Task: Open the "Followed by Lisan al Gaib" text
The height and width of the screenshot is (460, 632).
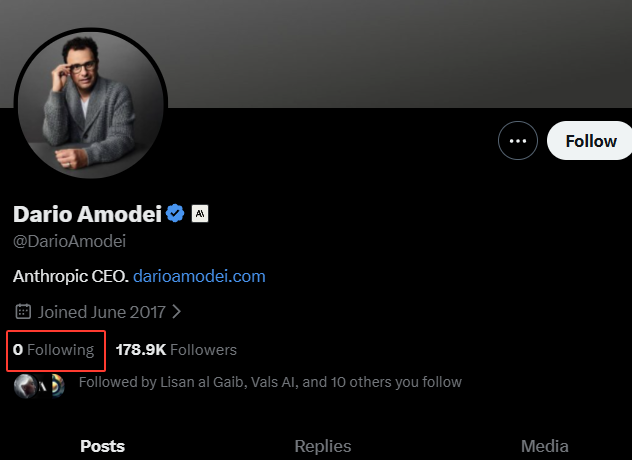Action: point(270,382)
